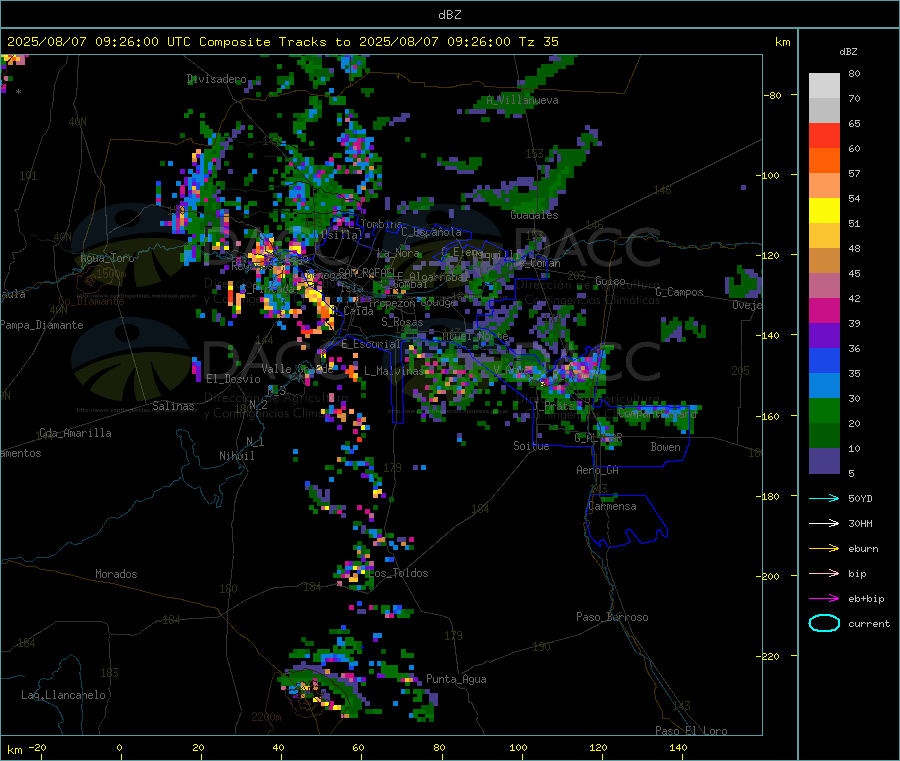The image size is (900, 761).
Task: Pick the blue 35-36 dBZ legend swatch
Action: 824,360
